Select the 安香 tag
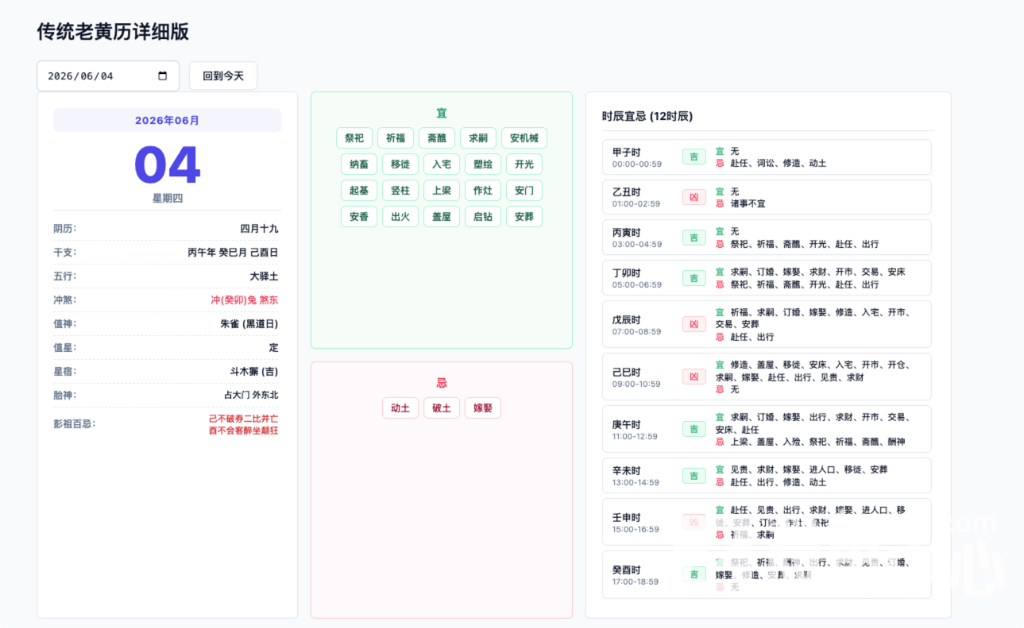Screen dimensions: 1024x628 point(359,216)
